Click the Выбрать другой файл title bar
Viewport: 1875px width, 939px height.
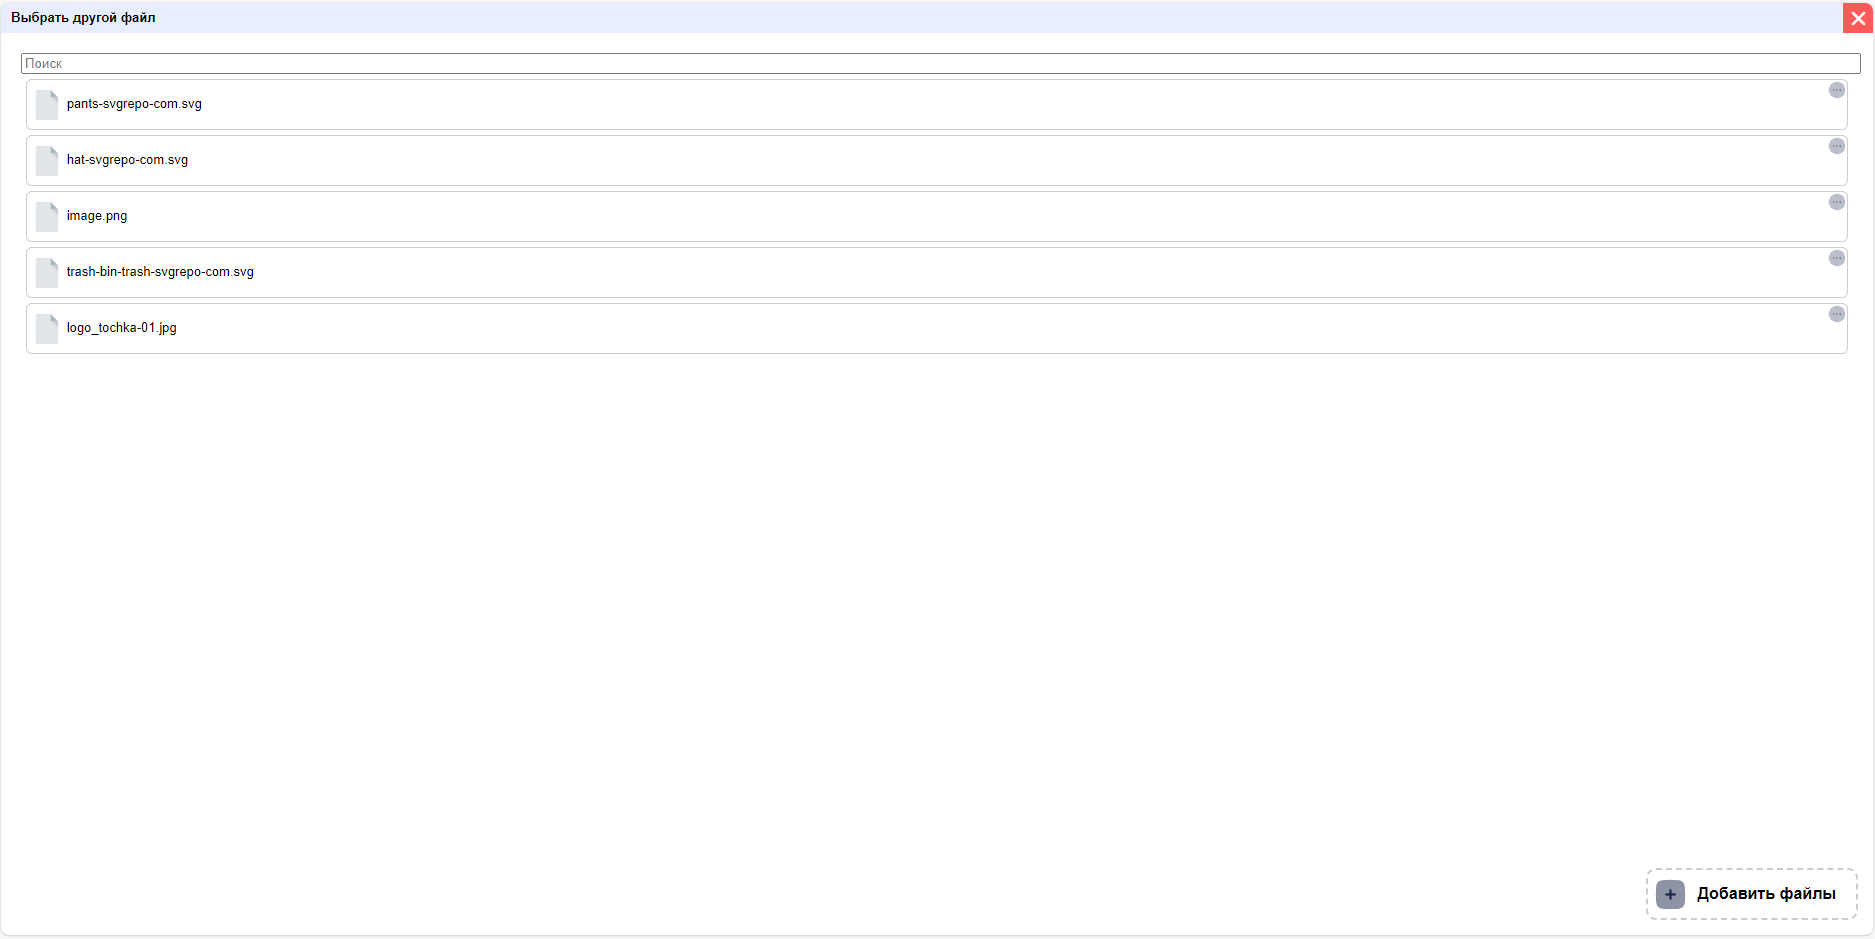click(920, 17)
